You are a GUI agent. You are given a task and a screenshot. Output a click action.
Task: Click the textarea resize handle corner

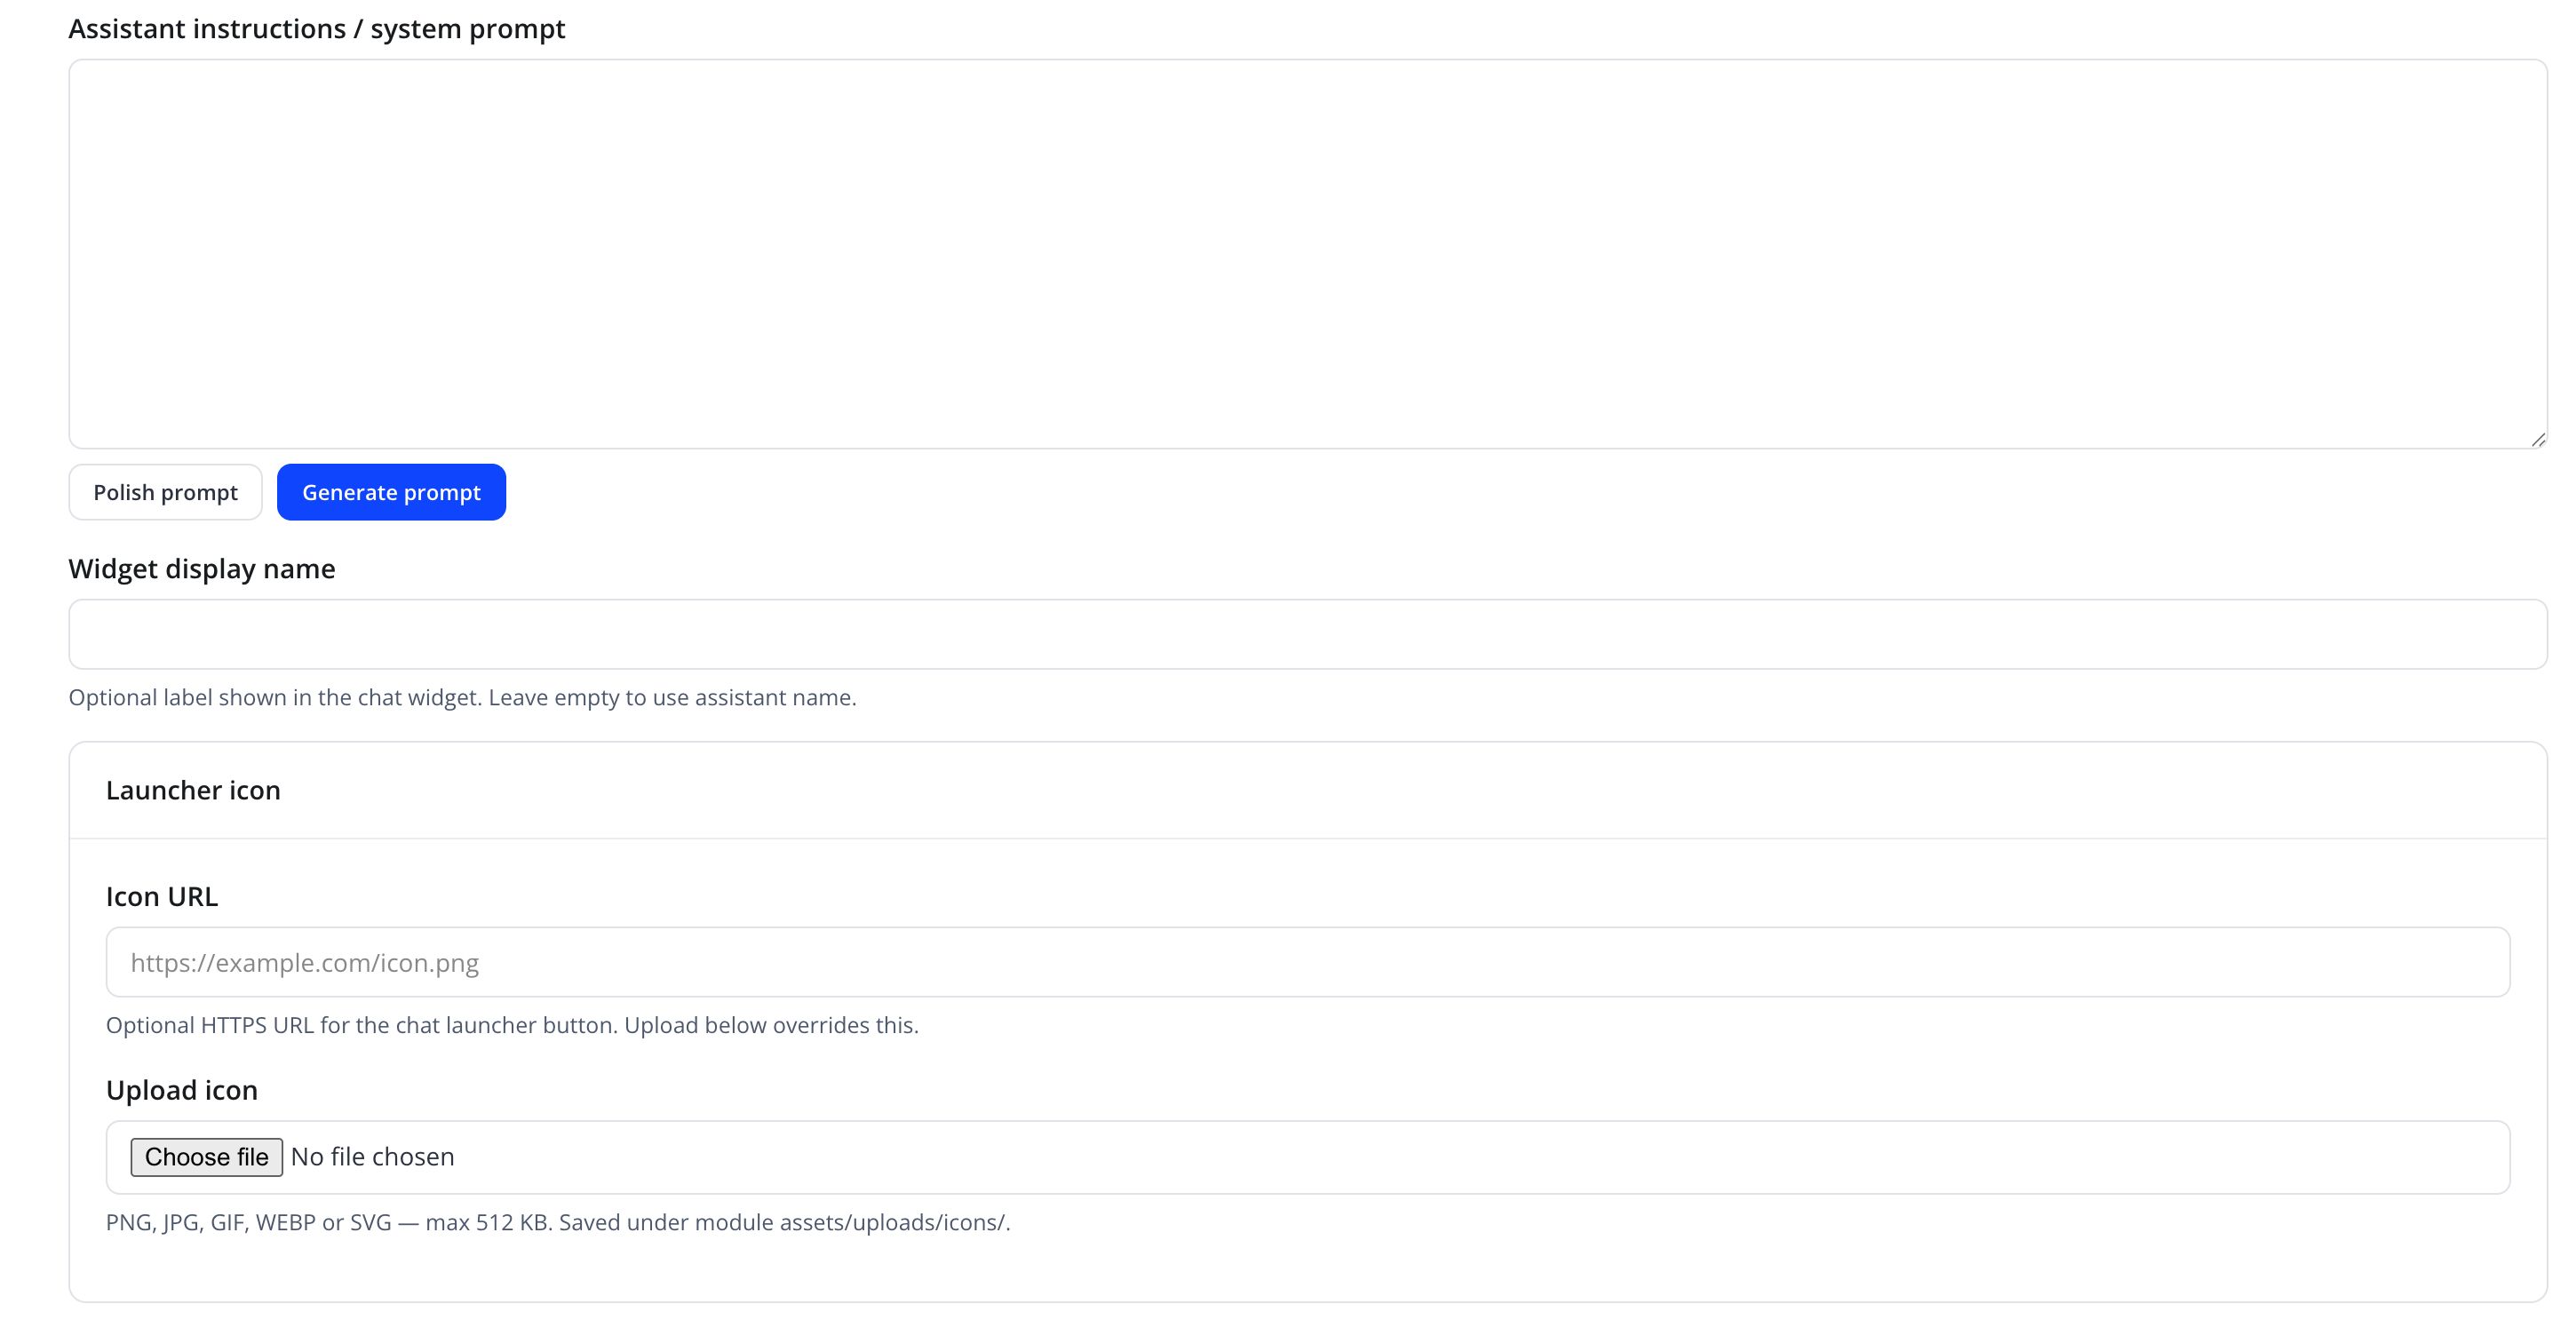pos(2537,439)
